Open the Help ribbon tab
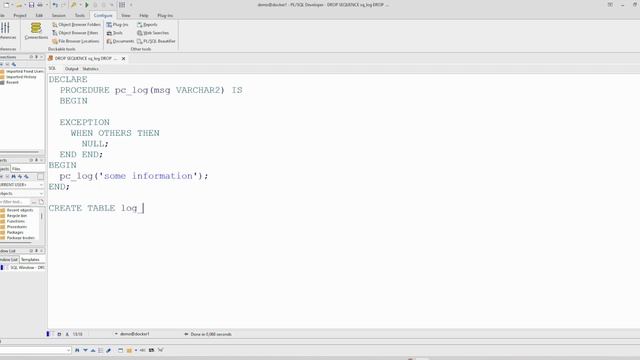640x360 pixels. pyautogui.click(x=144, y=16)
